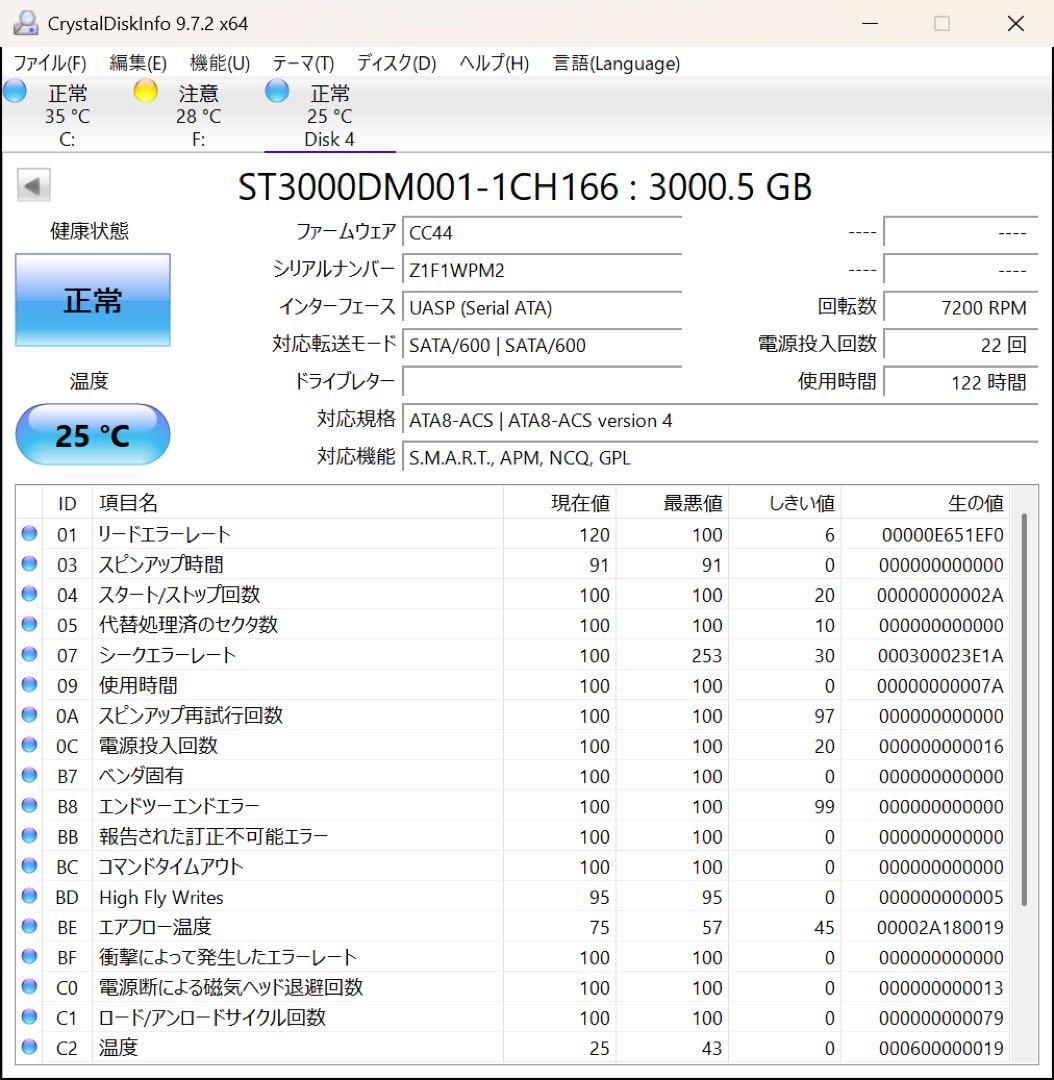Image resolution: width=1054 pixels, height=1080 pixels.
Task: Click the 生の値 column header
Action: (925, 503)
